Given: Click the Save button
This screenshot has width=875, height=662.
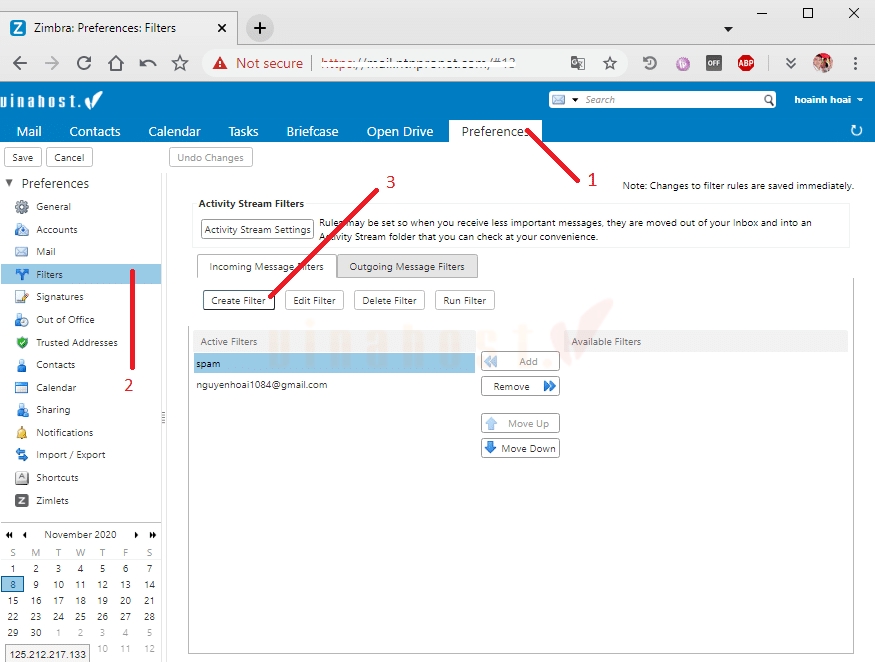Looking at the screenshot, I should click(23, 157).
